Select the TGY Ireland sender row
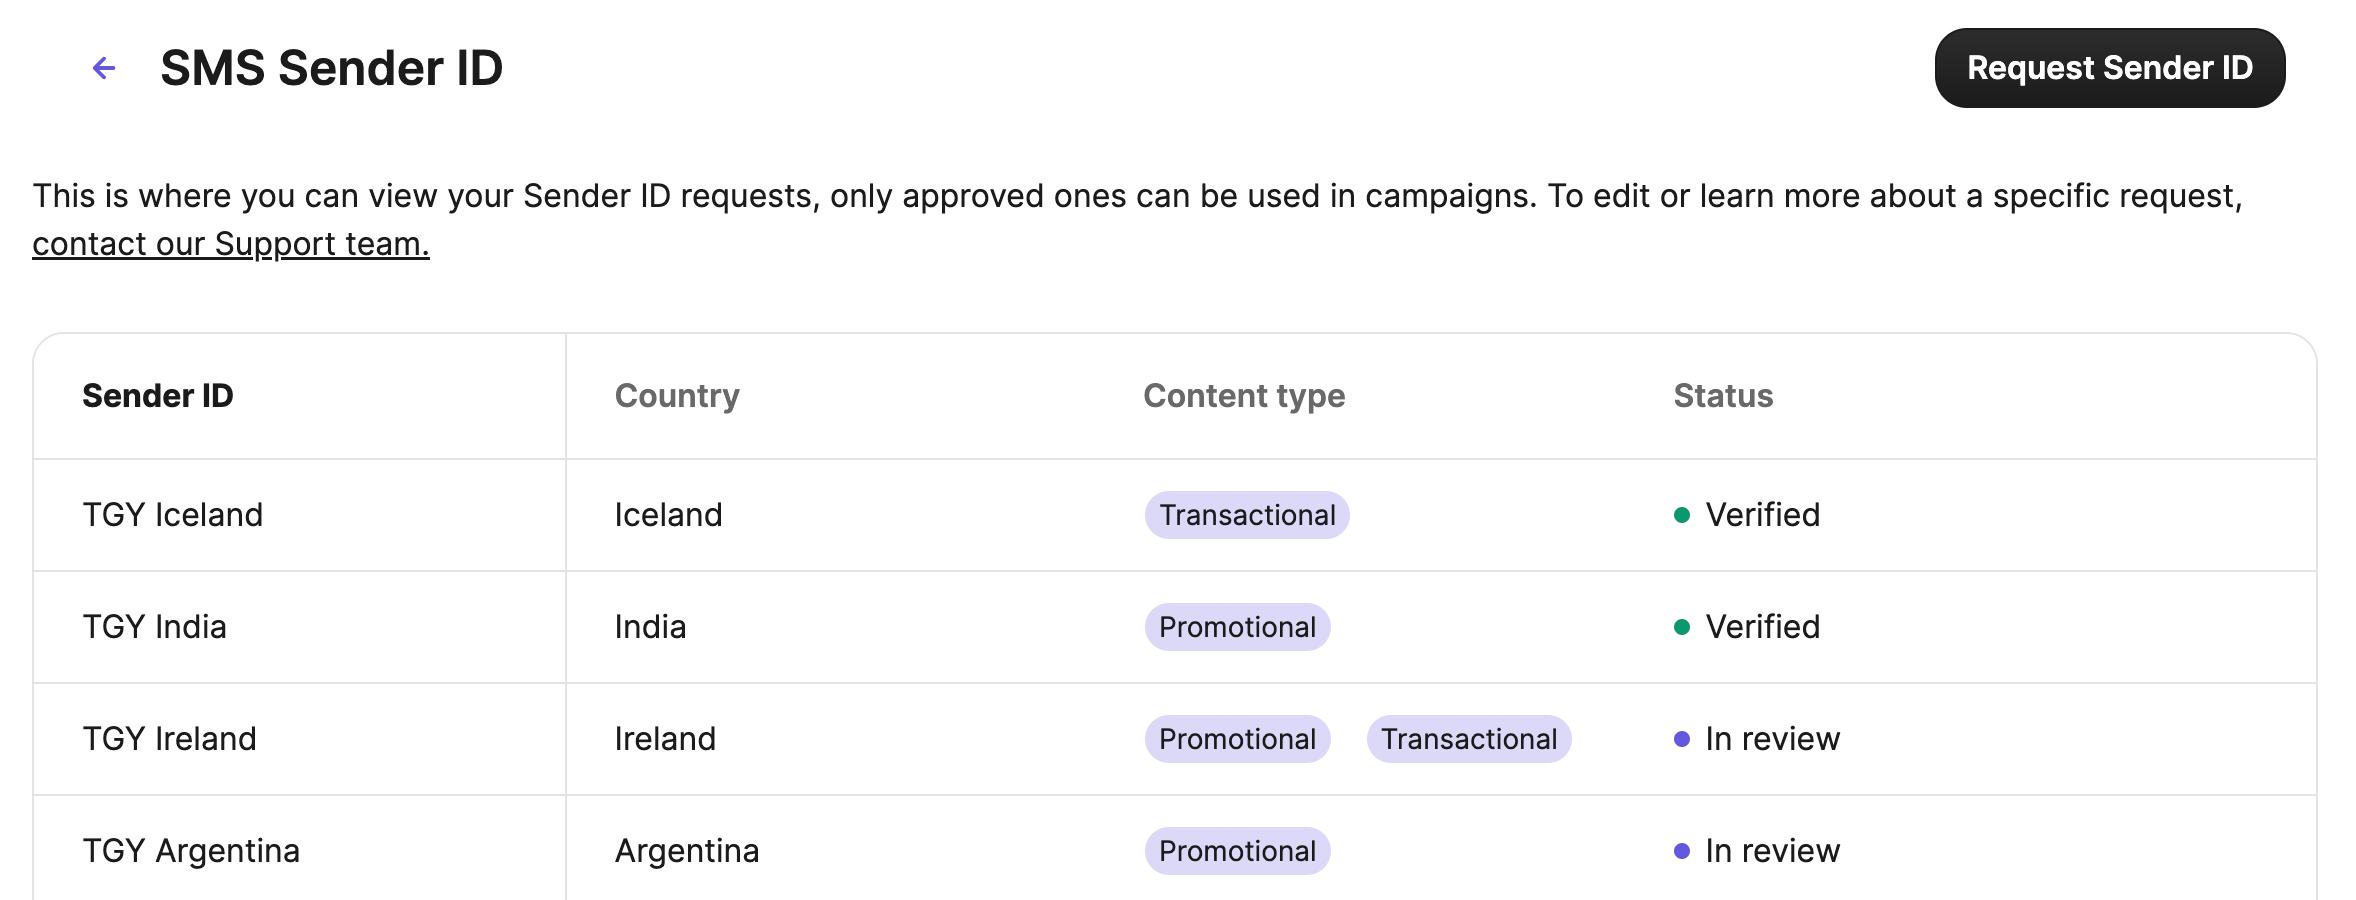The image size is (2356, 900). [x=170, y=739]
